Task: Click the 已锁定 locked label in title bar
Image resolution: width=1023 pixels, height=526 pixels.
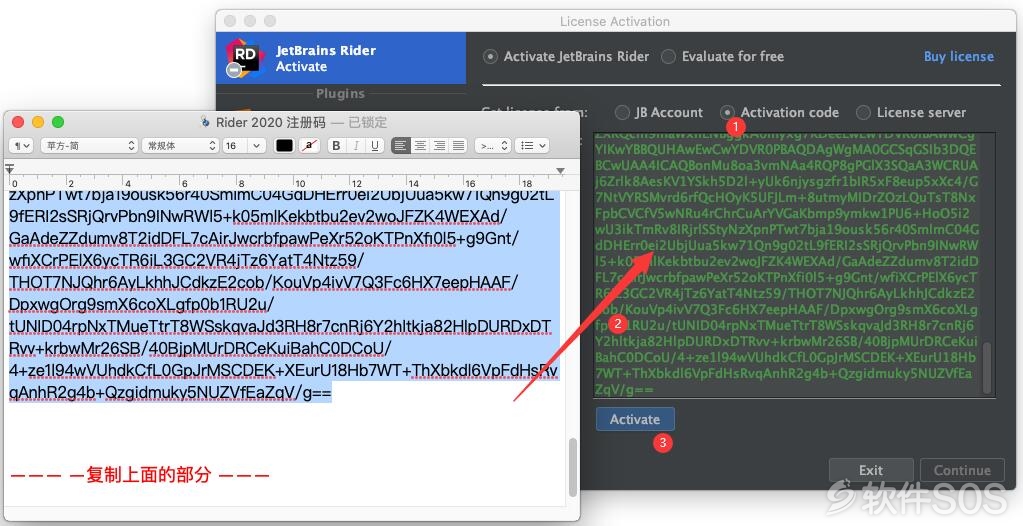Action: [x=368, y=122]
